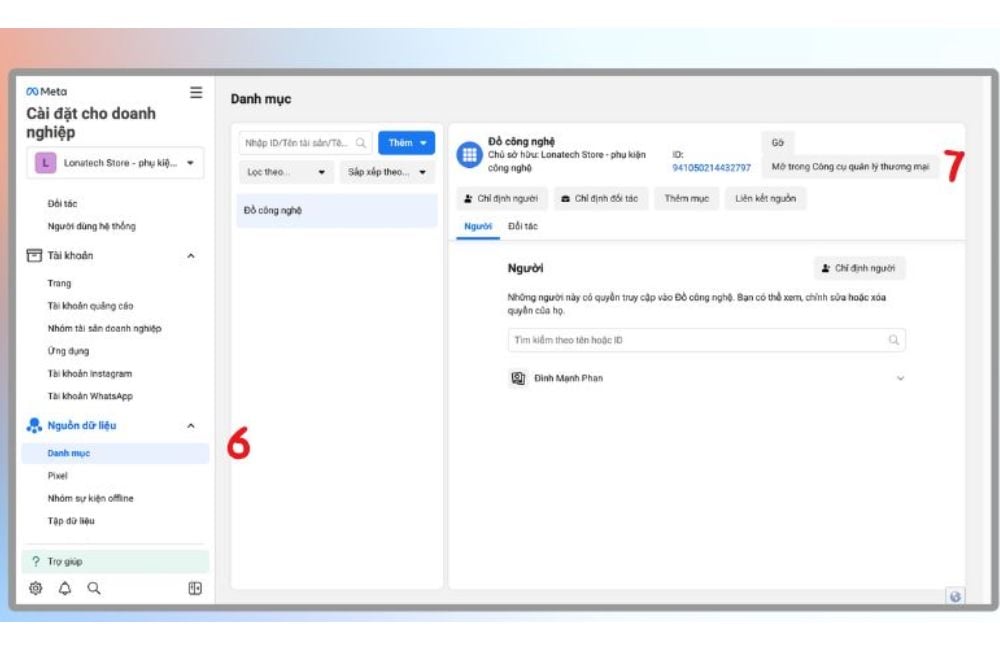Viewport: 1000px width, 650px height.
Task: Open the Sắp xếp theo sort dropdown
Action: pyautogui.click(x=387, y=172)
